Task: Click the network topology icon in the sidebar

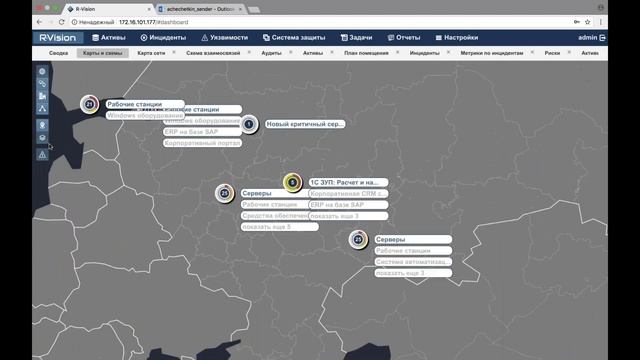Action: pos(42,108)
